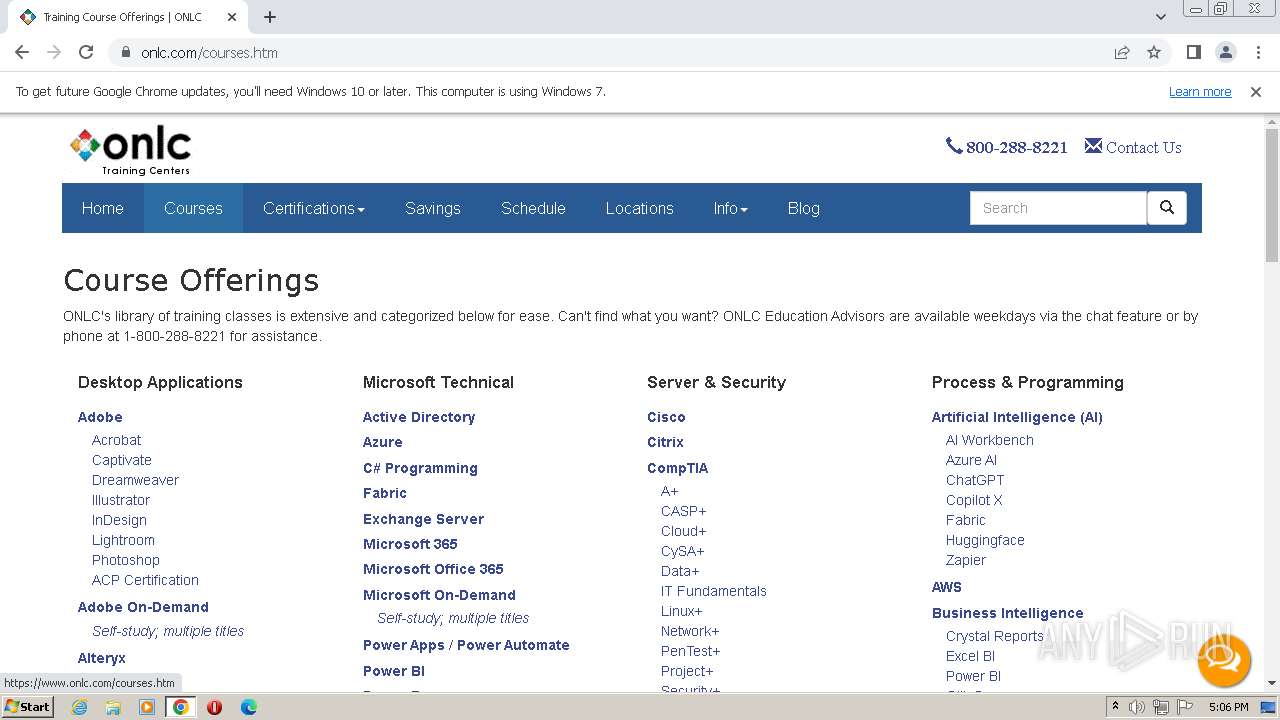Open the AWS category link
The height and width of the screenshot is (720, 1280).
947,587
